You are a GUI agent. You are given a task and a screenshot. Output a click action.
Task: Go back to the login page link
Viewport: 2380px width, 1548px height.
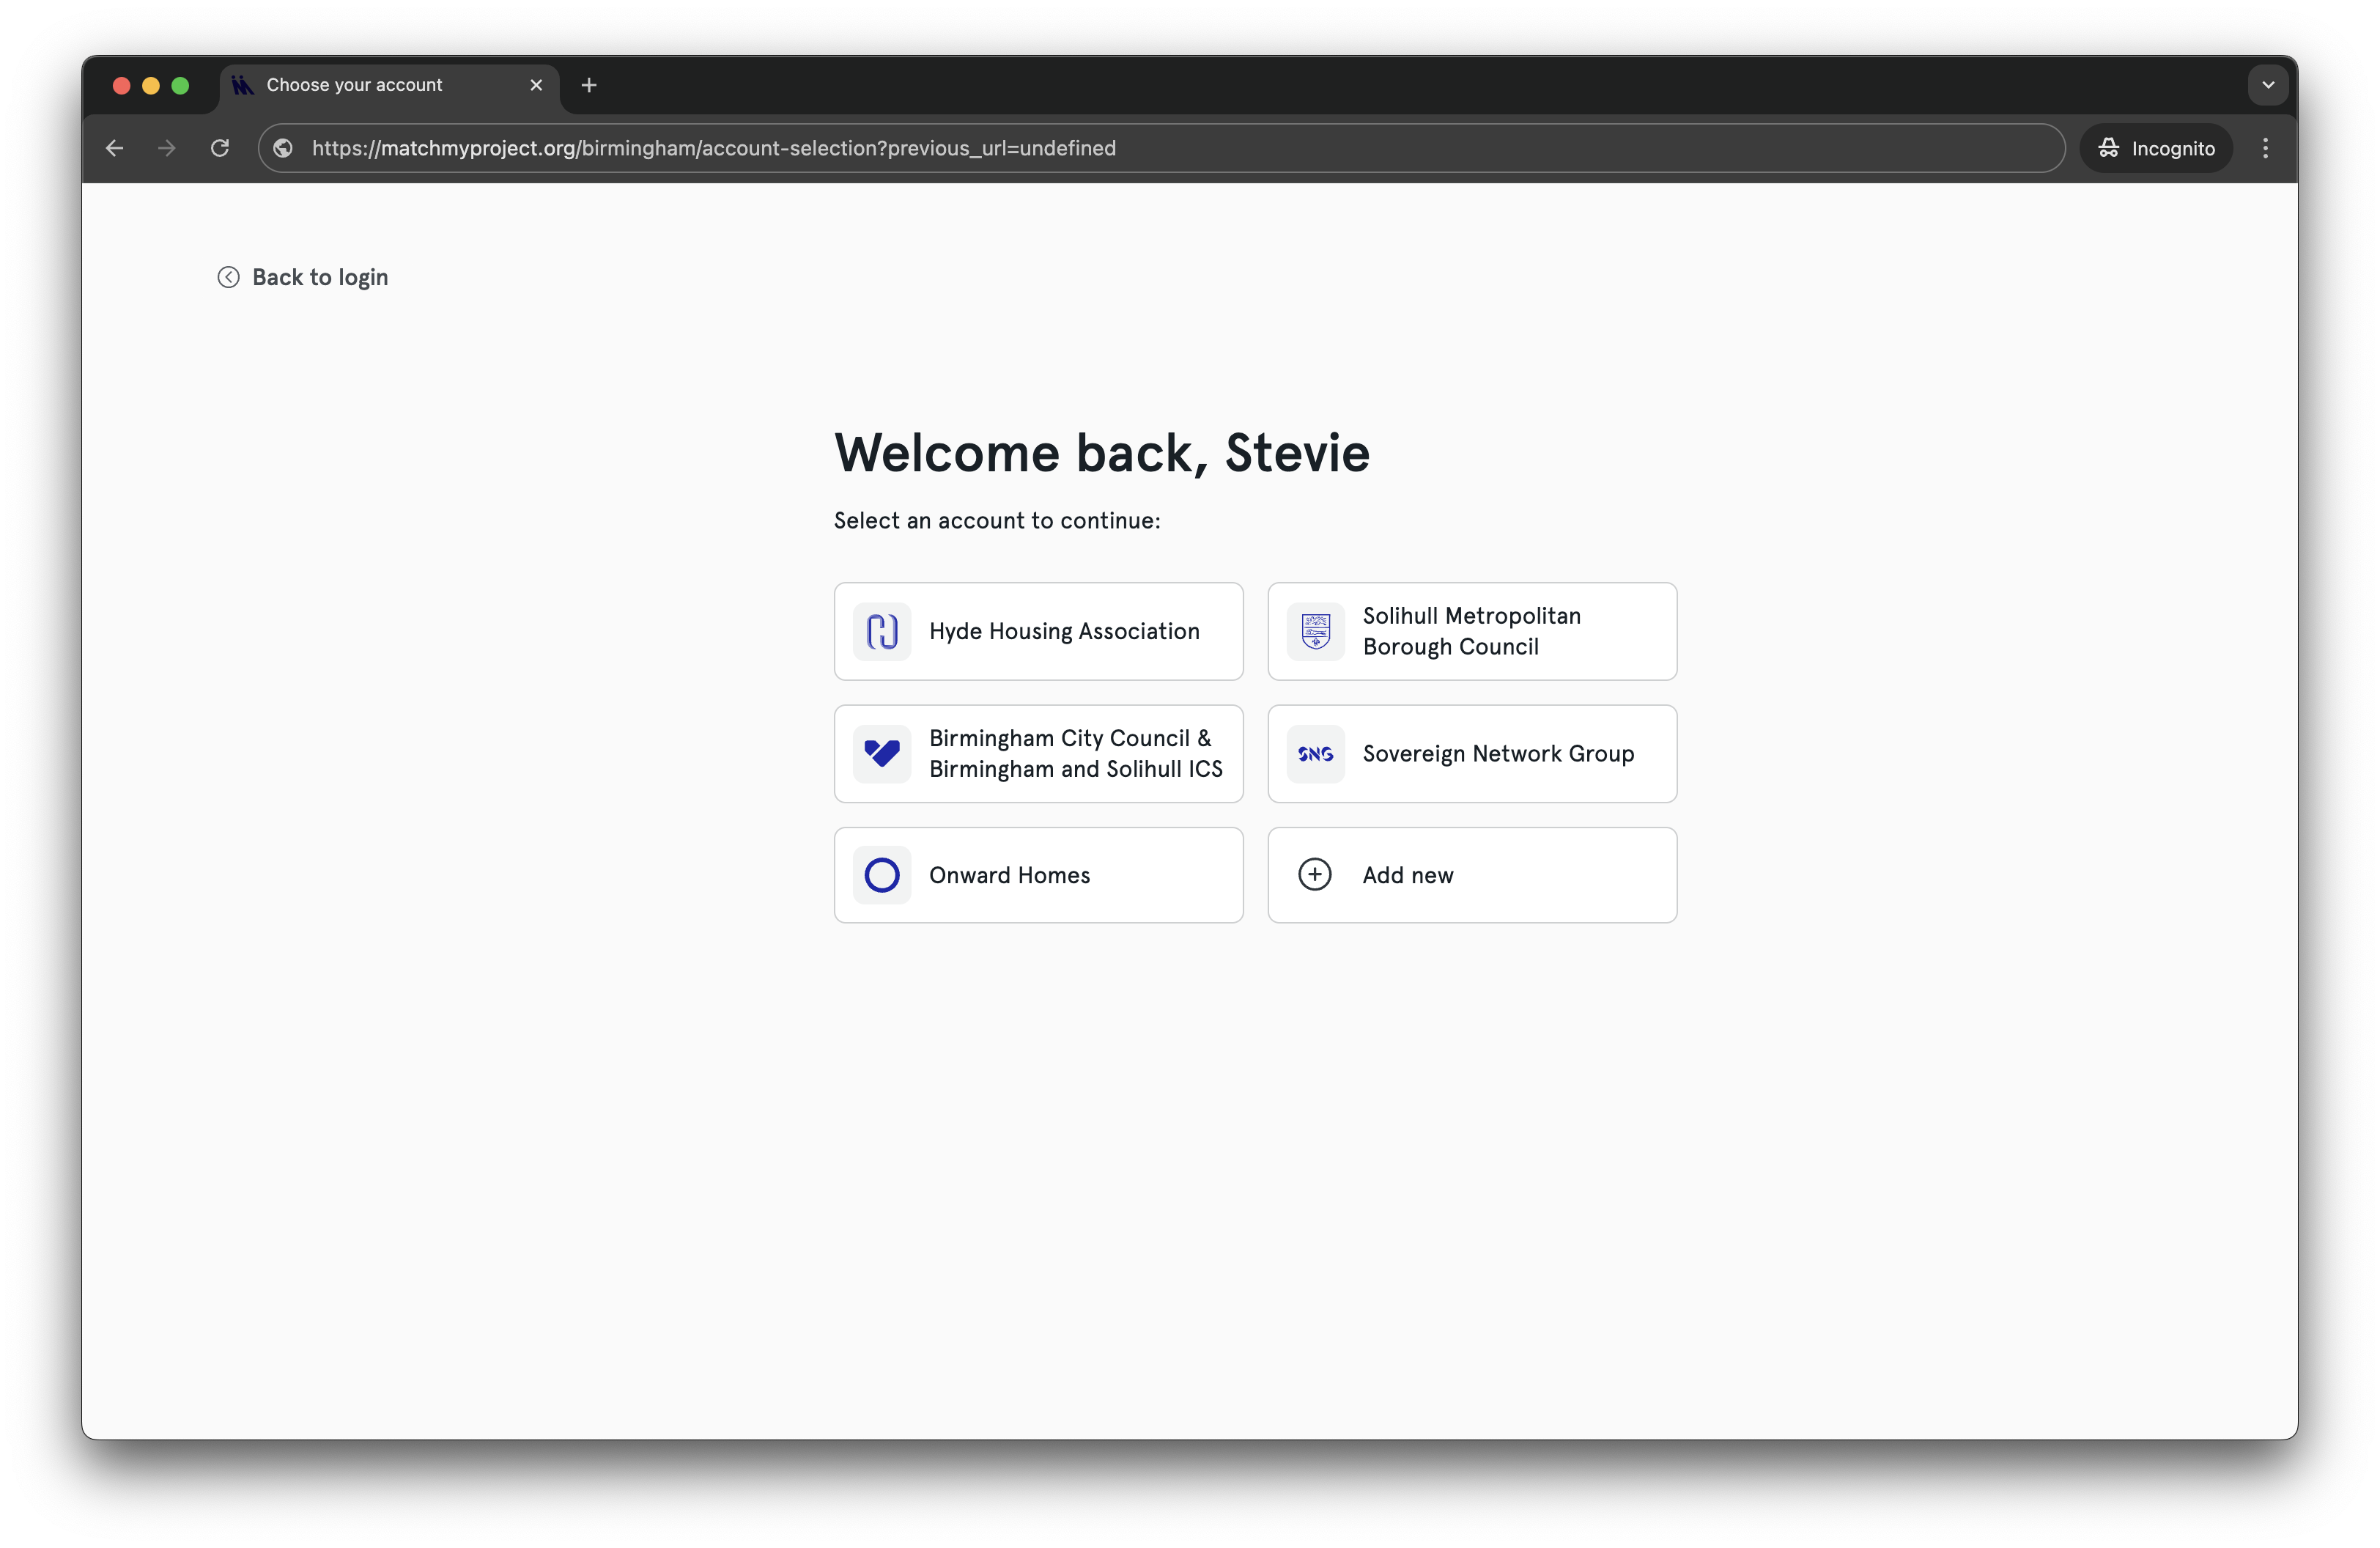(319, 277)
